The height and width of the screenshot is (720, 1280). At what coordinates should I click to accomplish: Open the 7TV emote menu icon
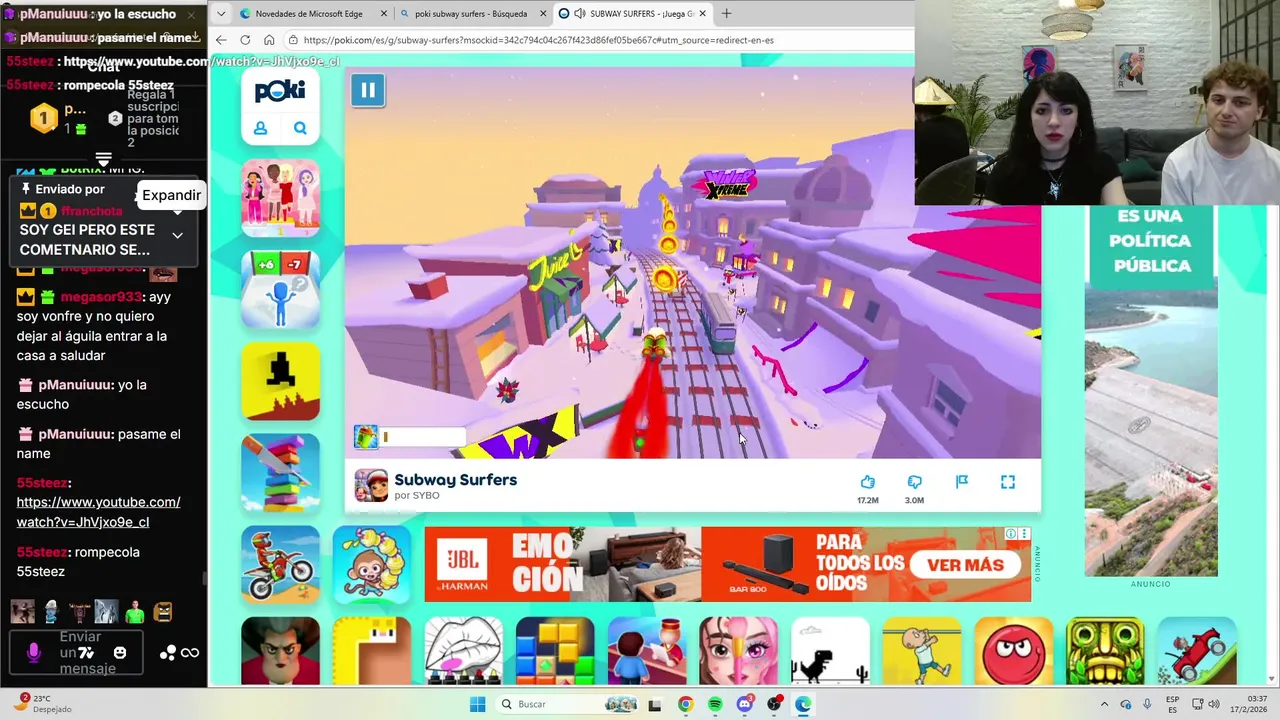pyautogui.click(x=85, y=652)
